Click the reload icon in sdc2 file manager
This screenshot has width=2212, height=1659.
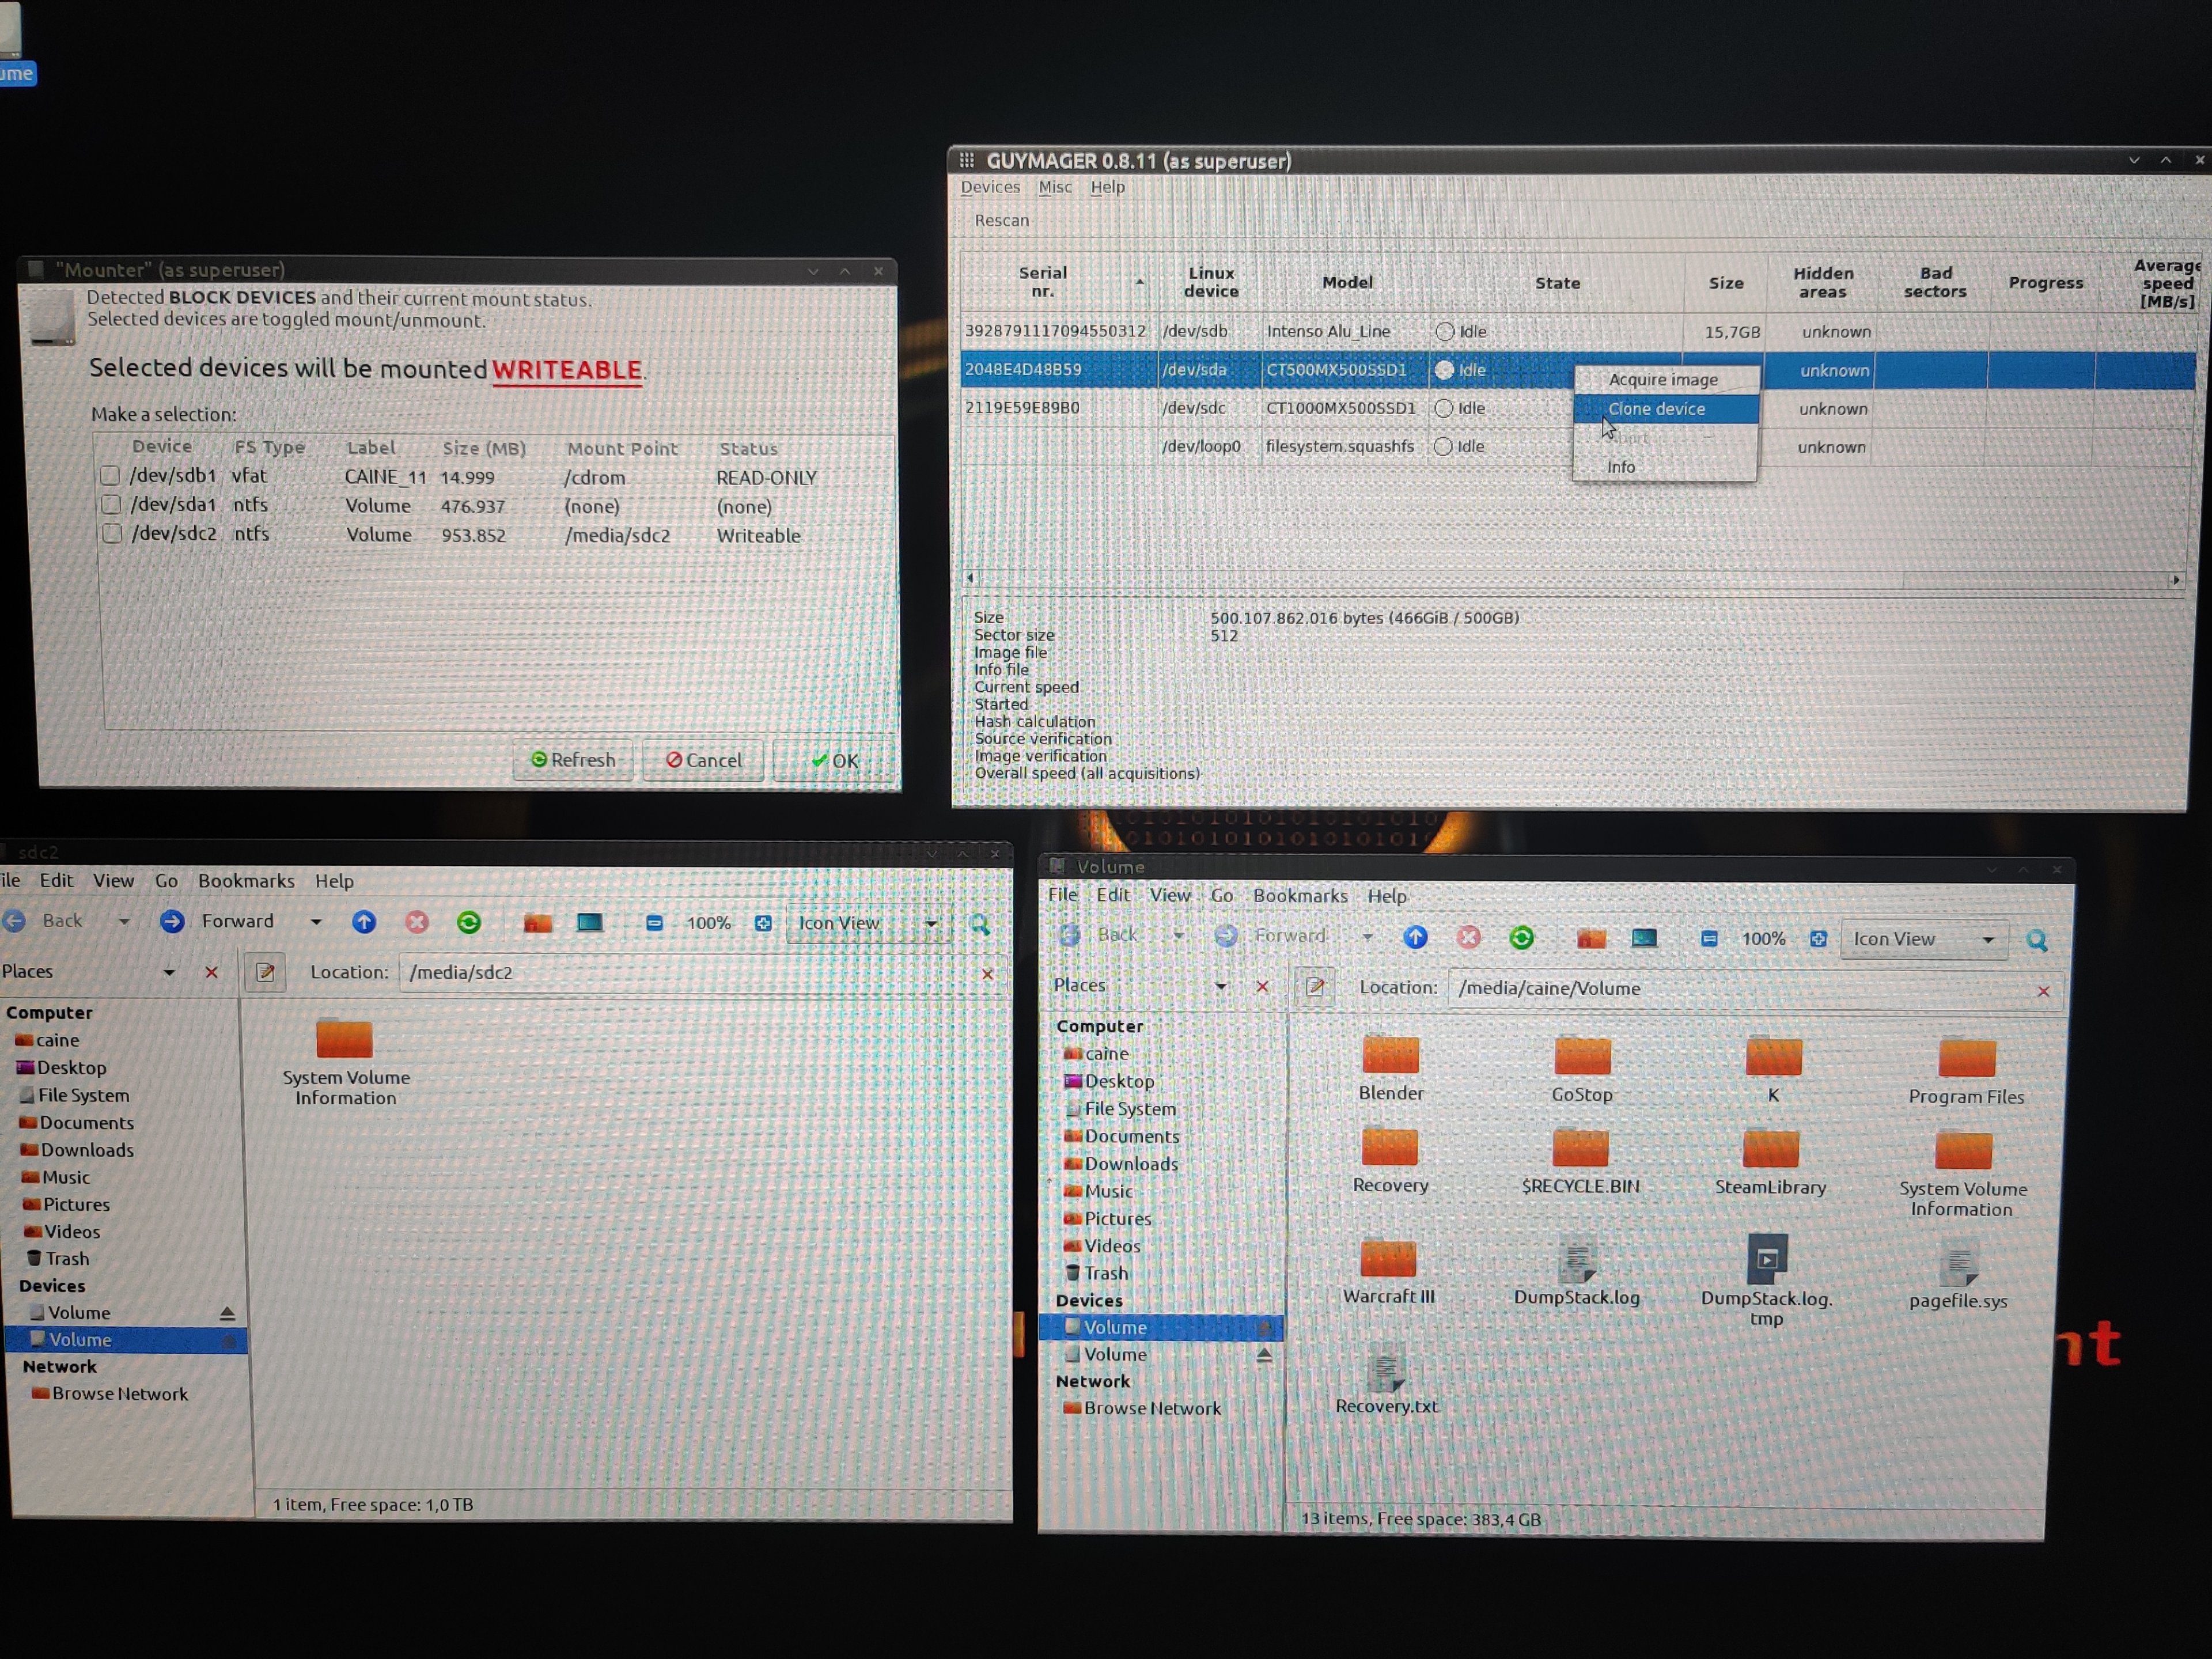point(468,922)
